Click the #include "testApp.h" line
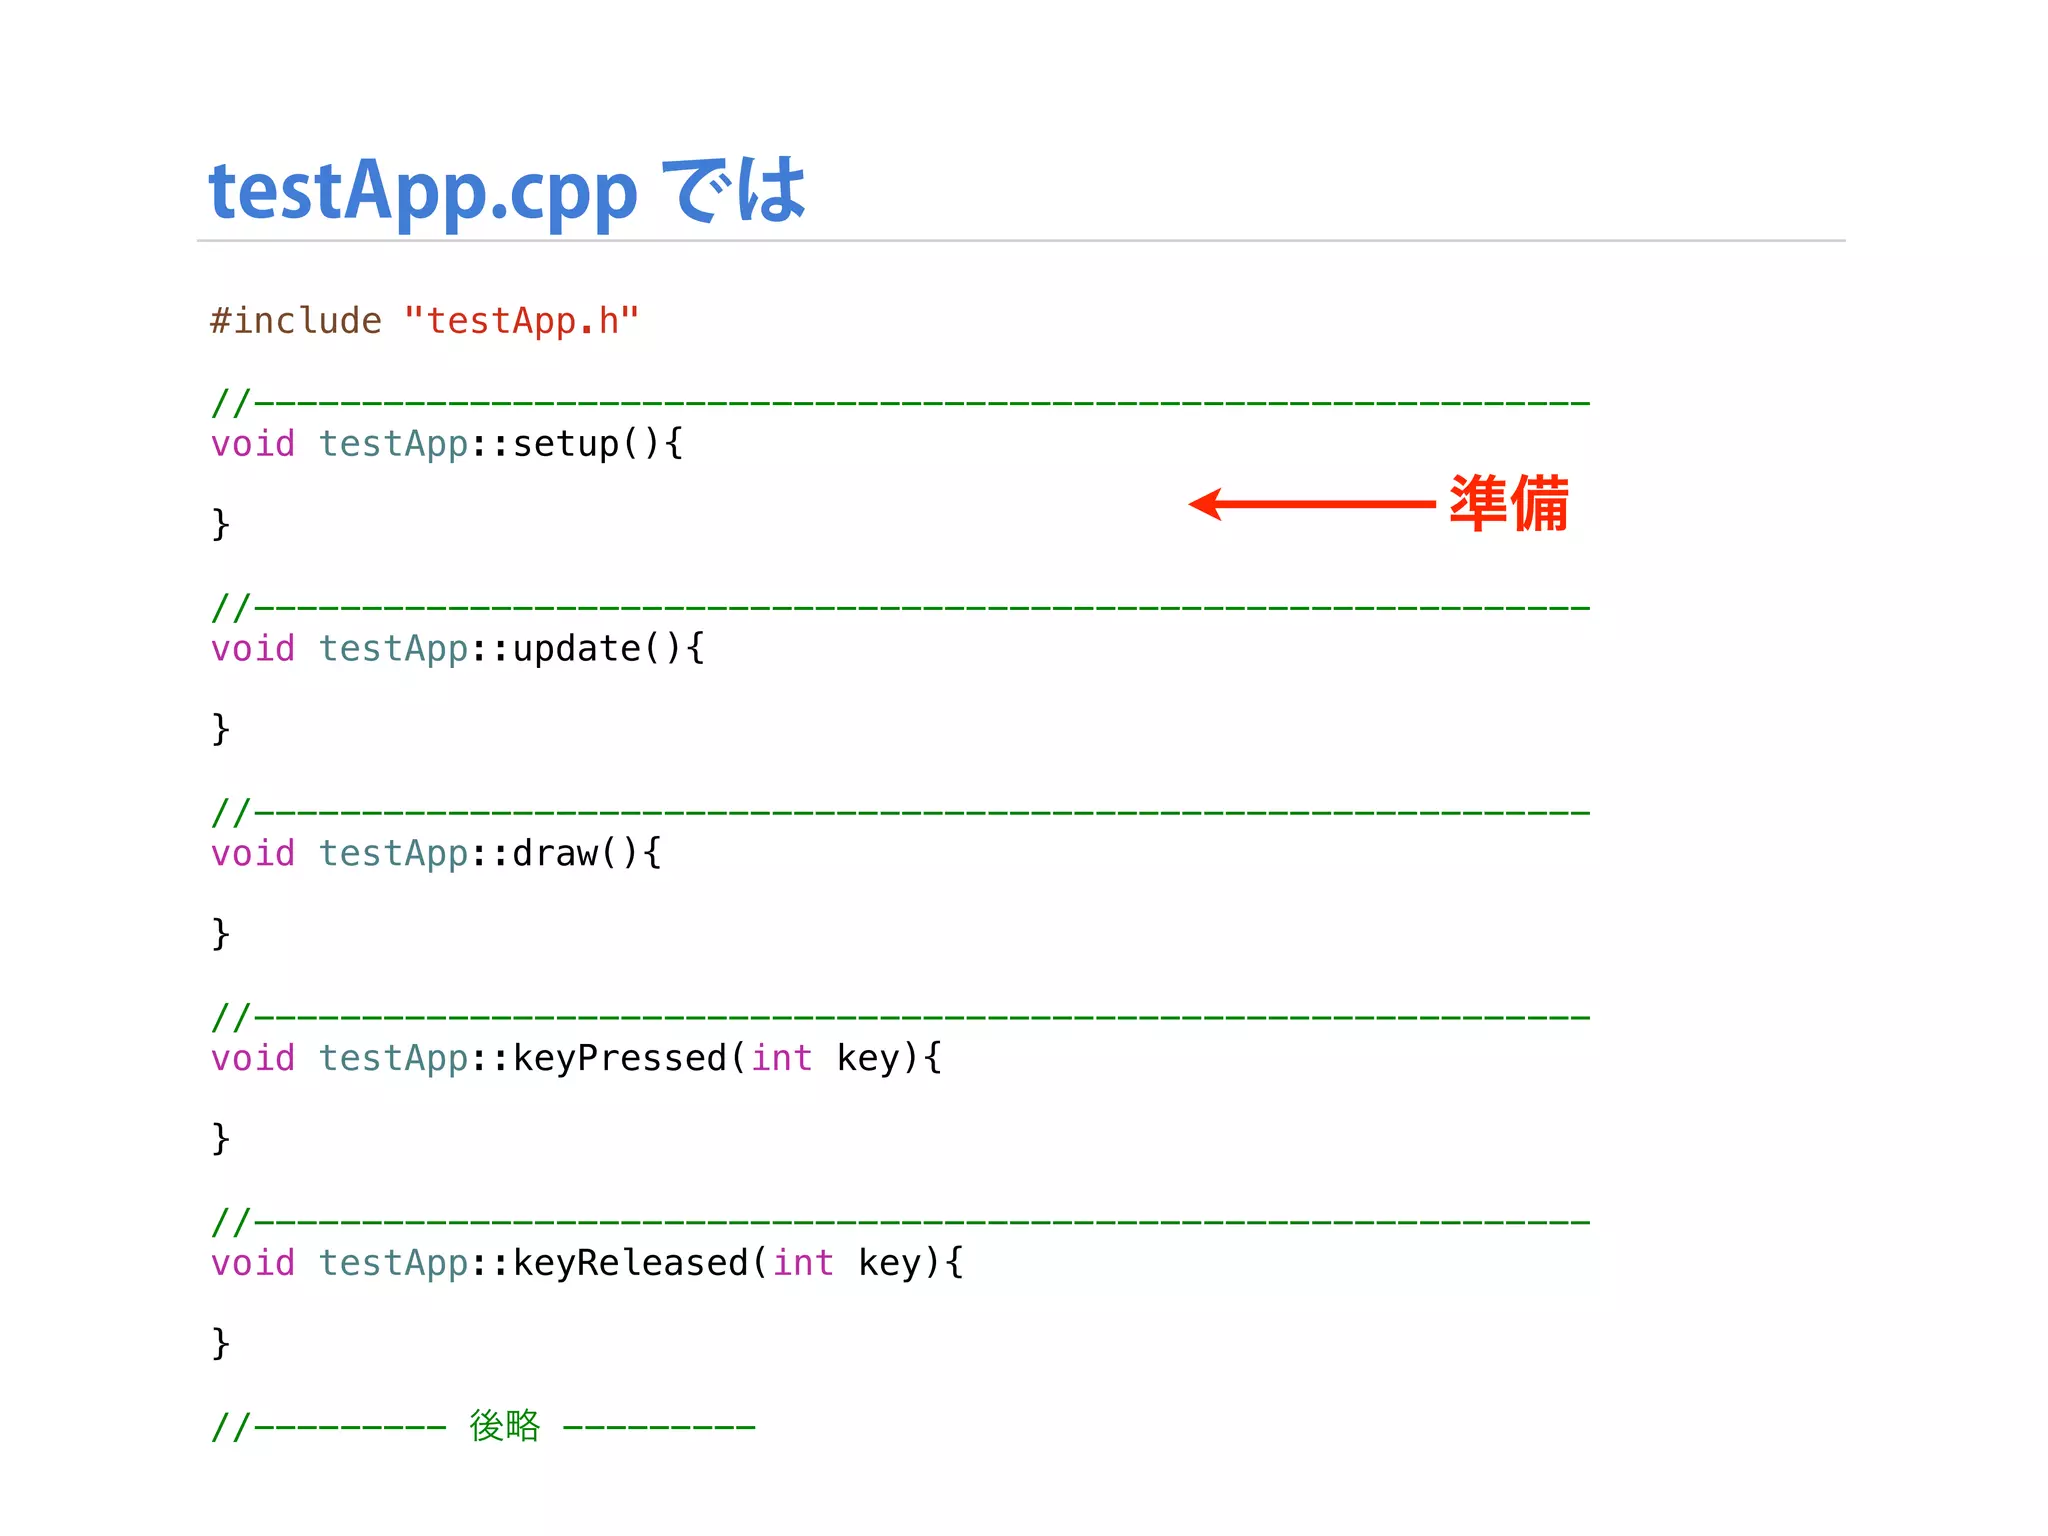The image size is (2048, 1536). point(425,321)
